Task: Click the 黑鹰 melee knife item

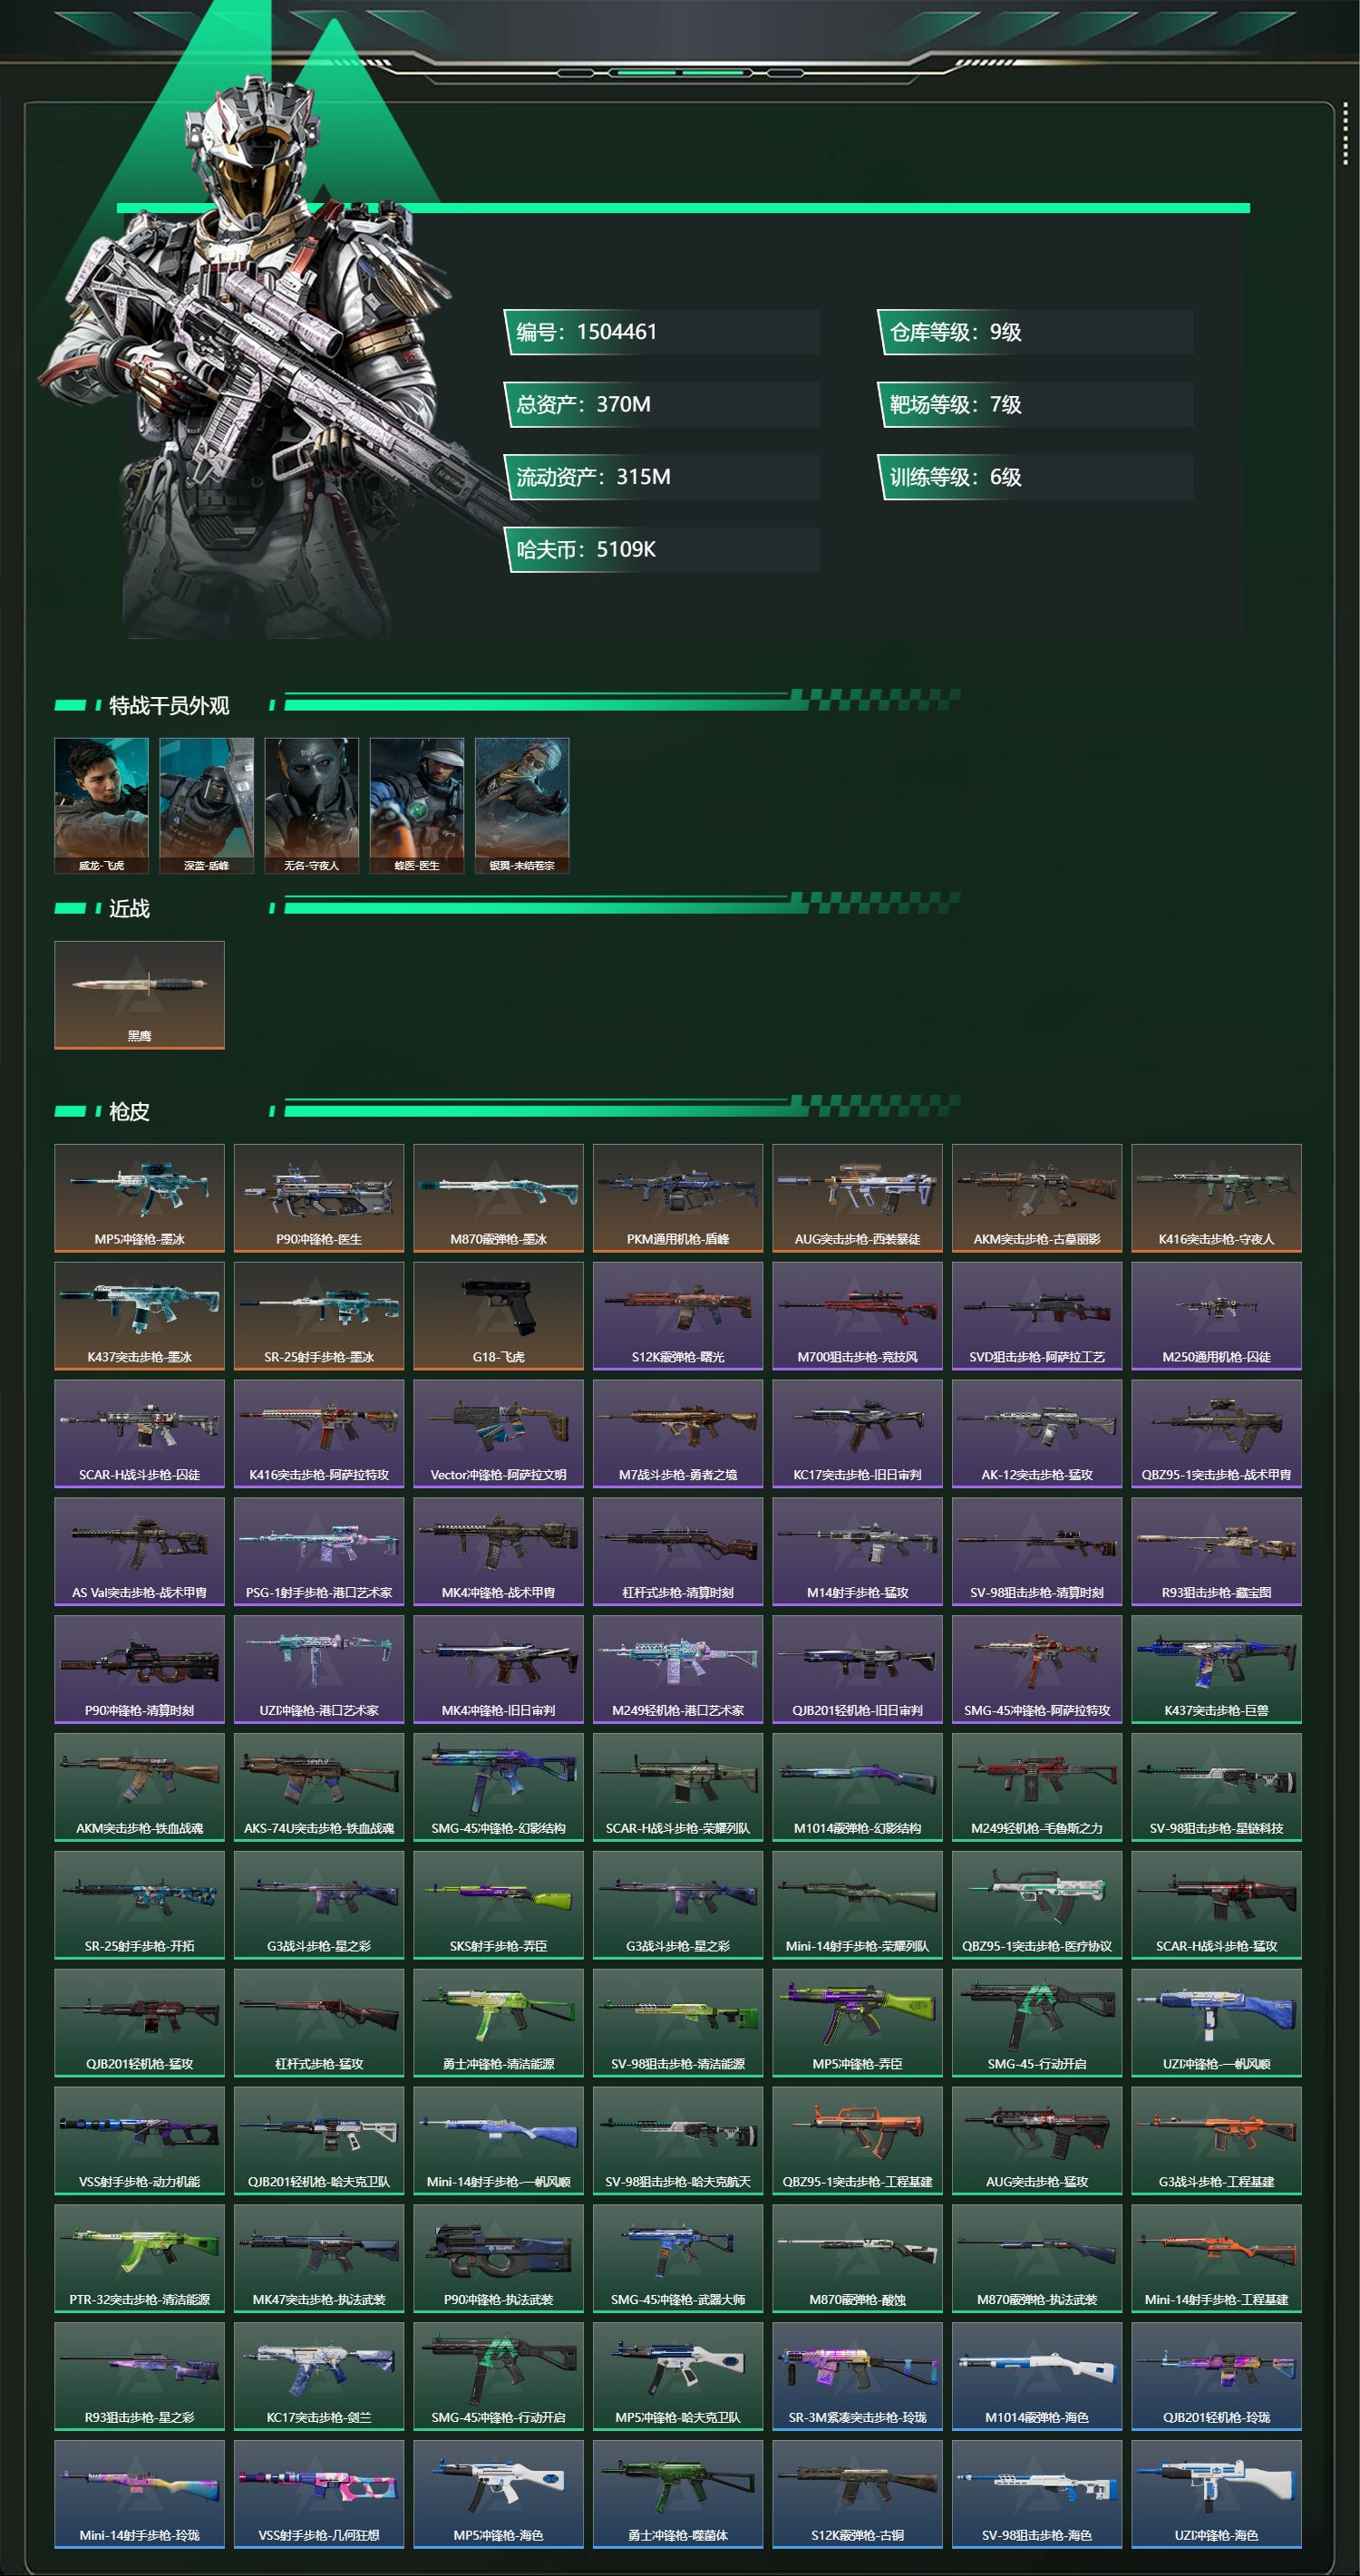Action: point(139,995)
